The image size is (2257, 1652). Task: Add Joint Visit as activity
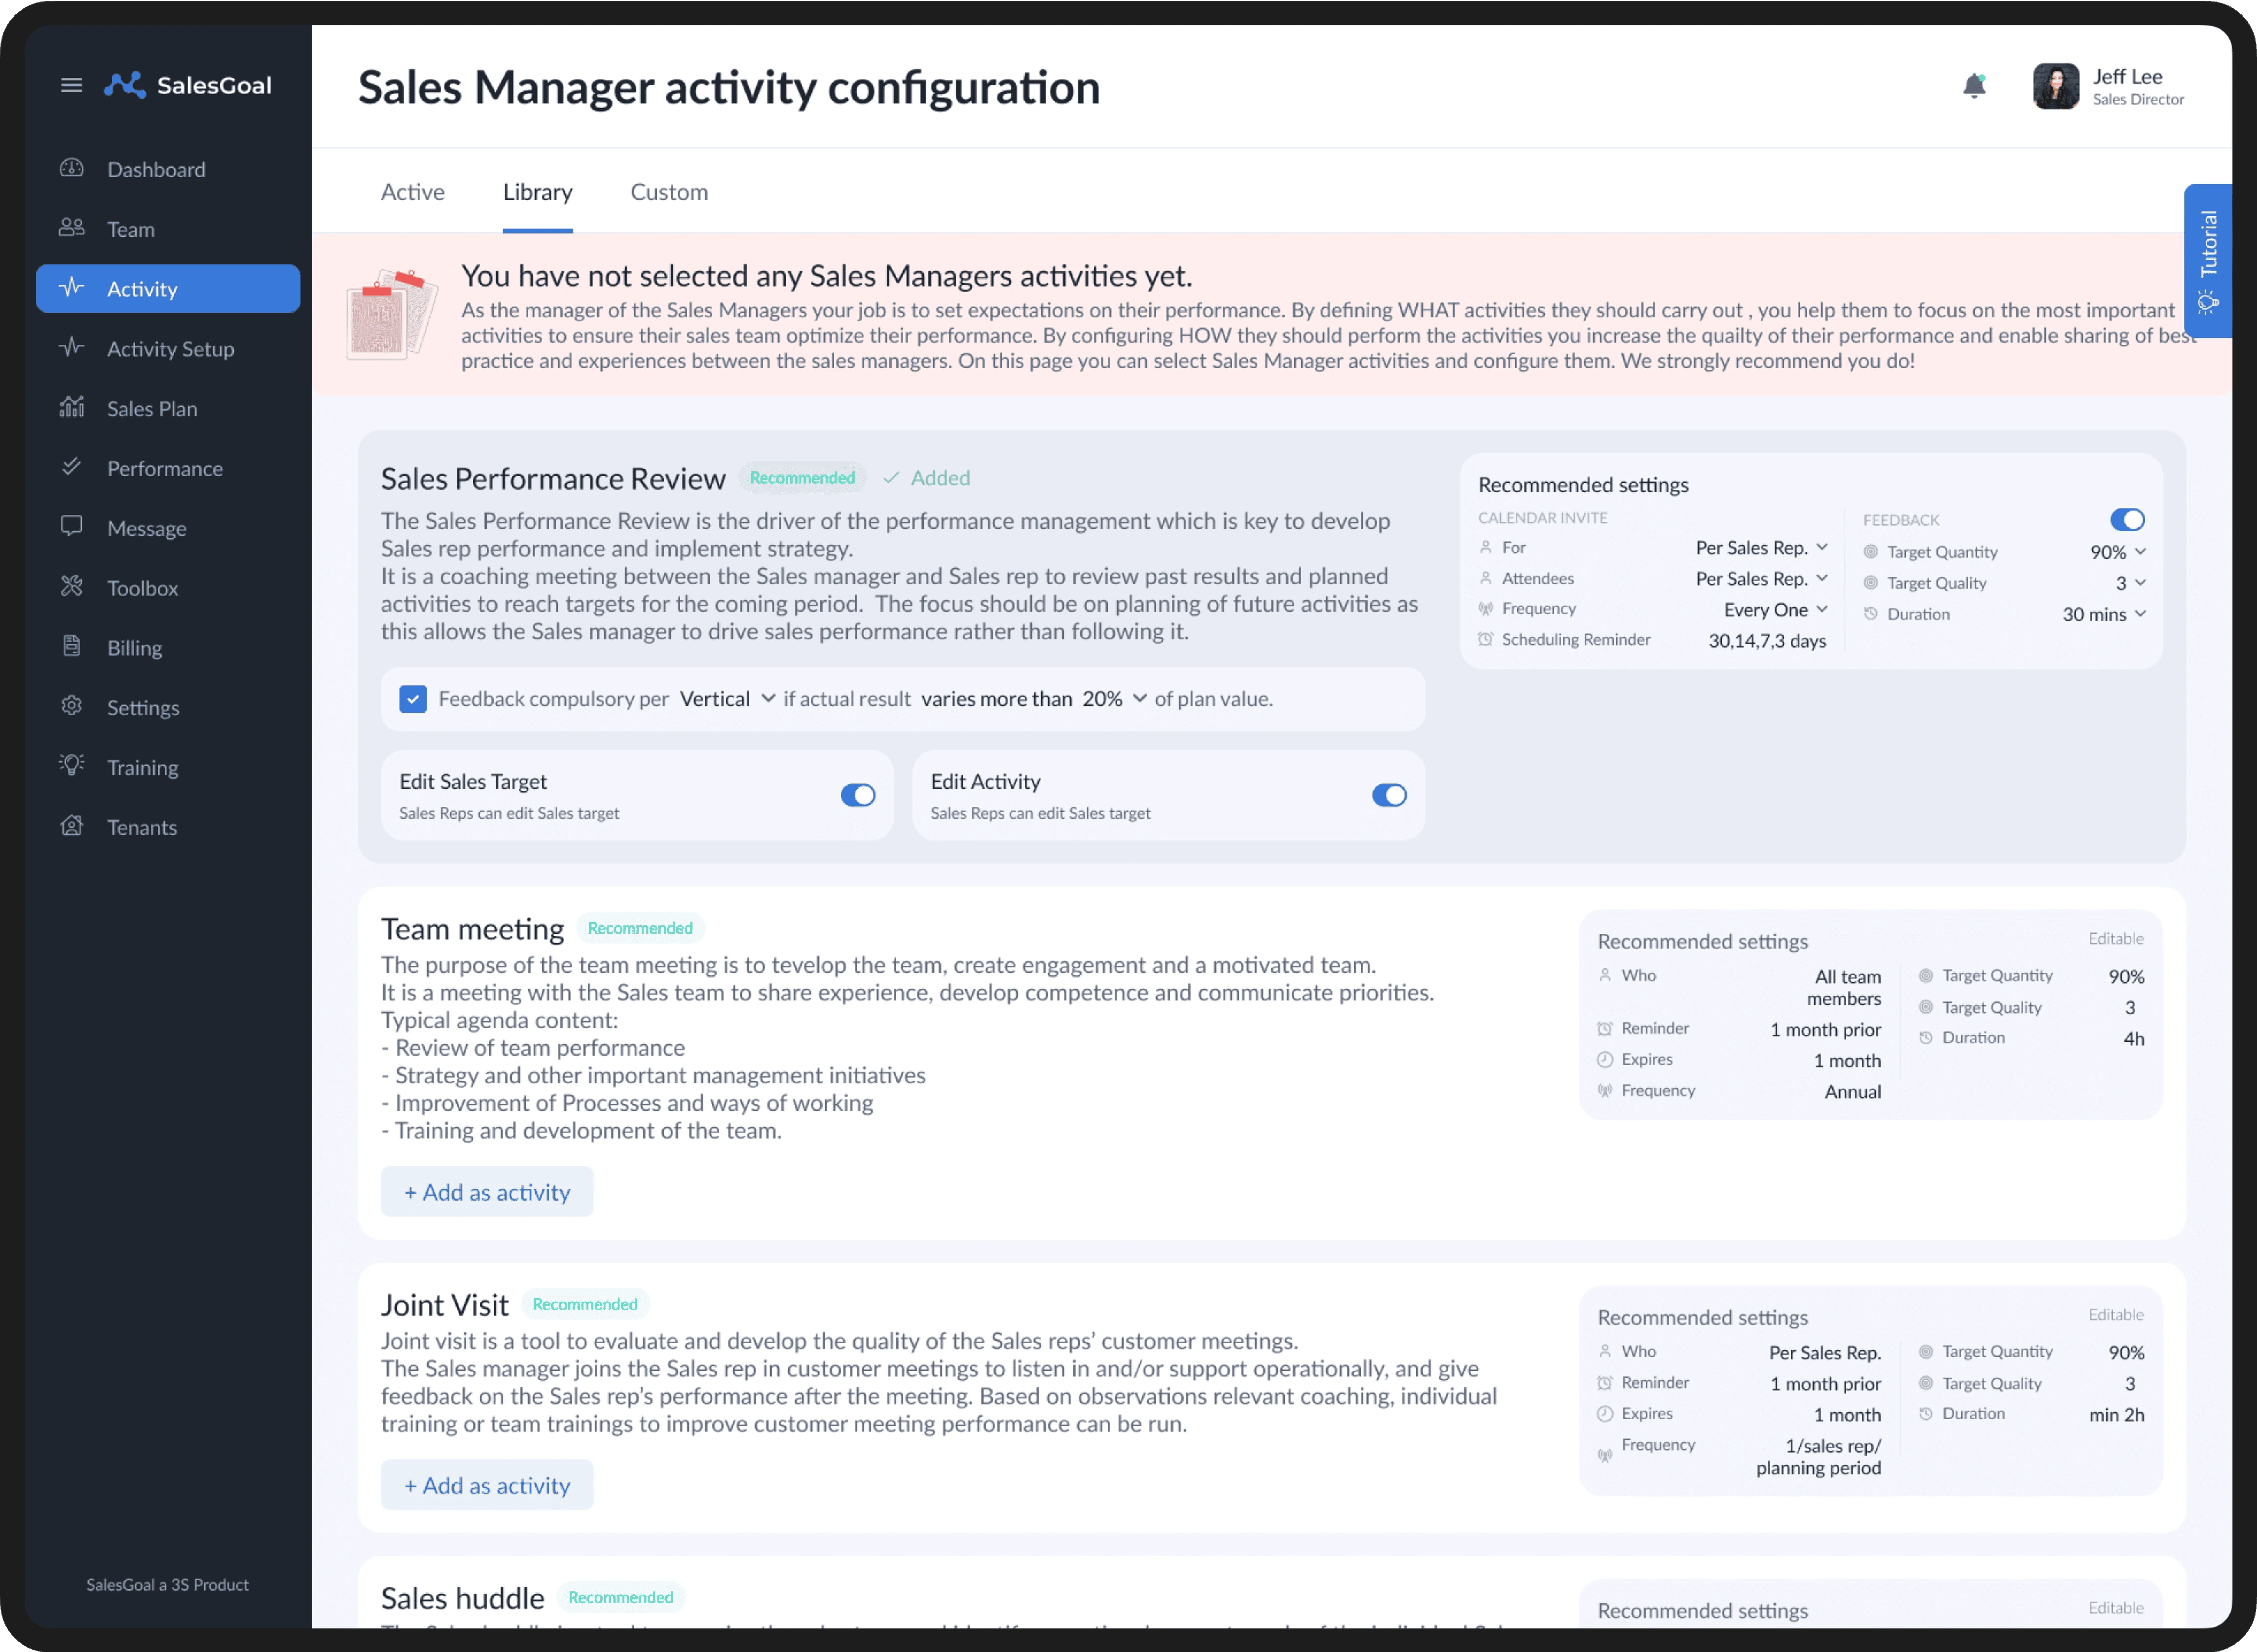(x=487, y=1485)
